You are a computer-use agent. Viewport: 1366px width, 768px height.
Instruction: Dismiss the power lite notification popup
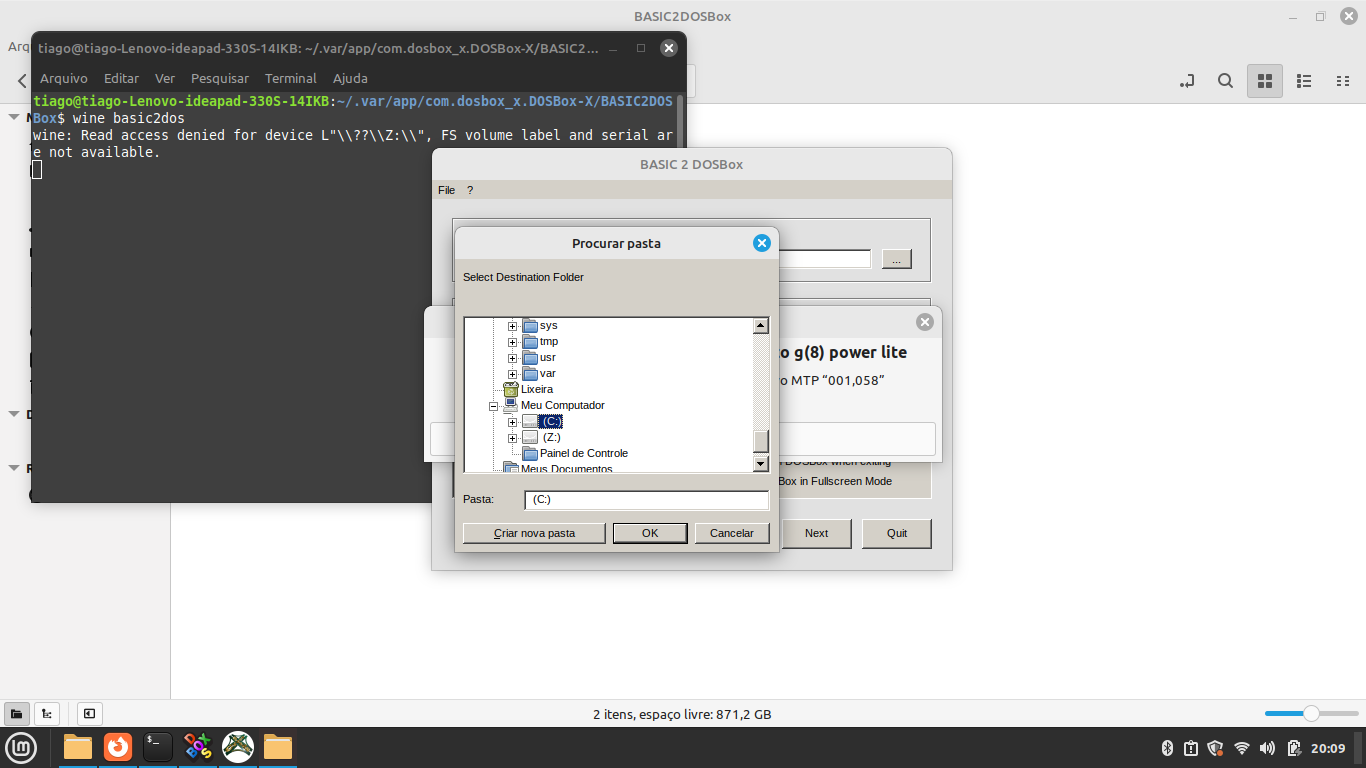click(925, 322)
